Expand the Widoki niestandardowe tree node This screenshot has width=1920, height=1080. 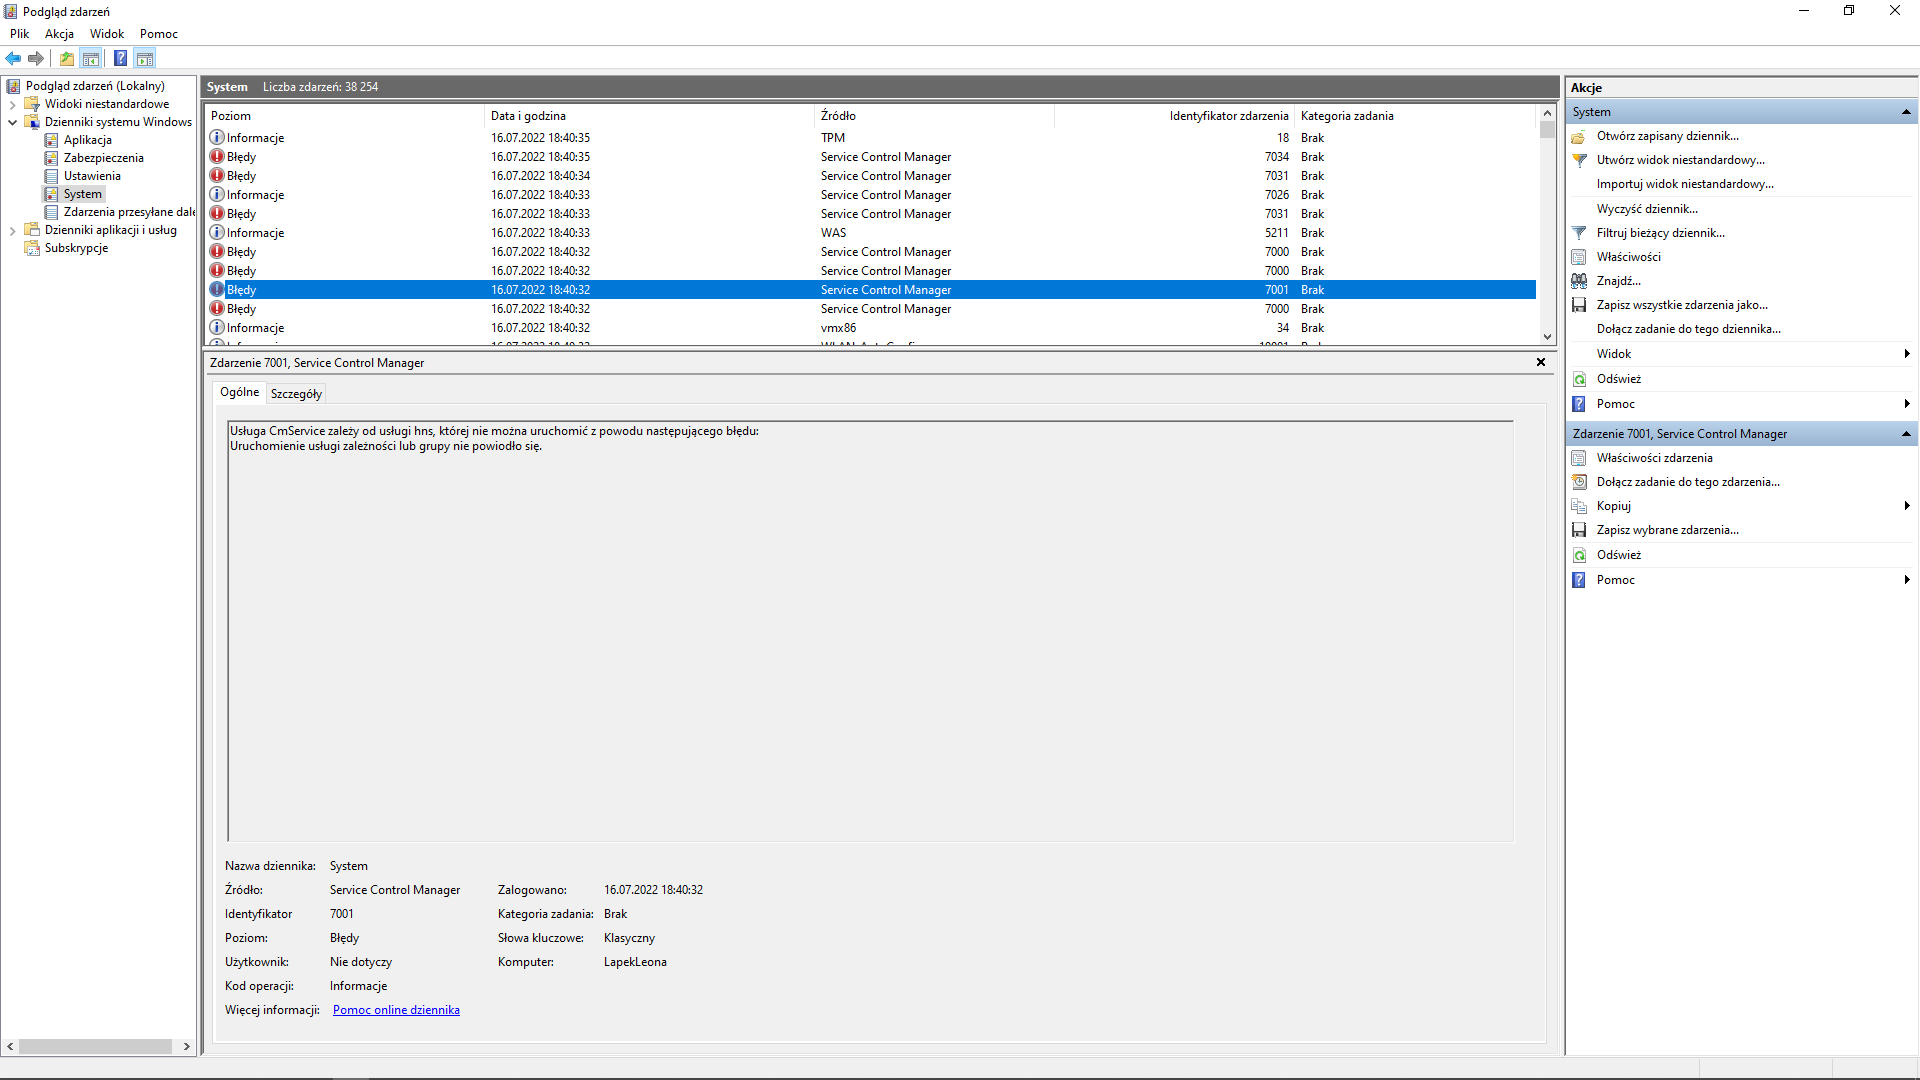[x=12, y=104]
